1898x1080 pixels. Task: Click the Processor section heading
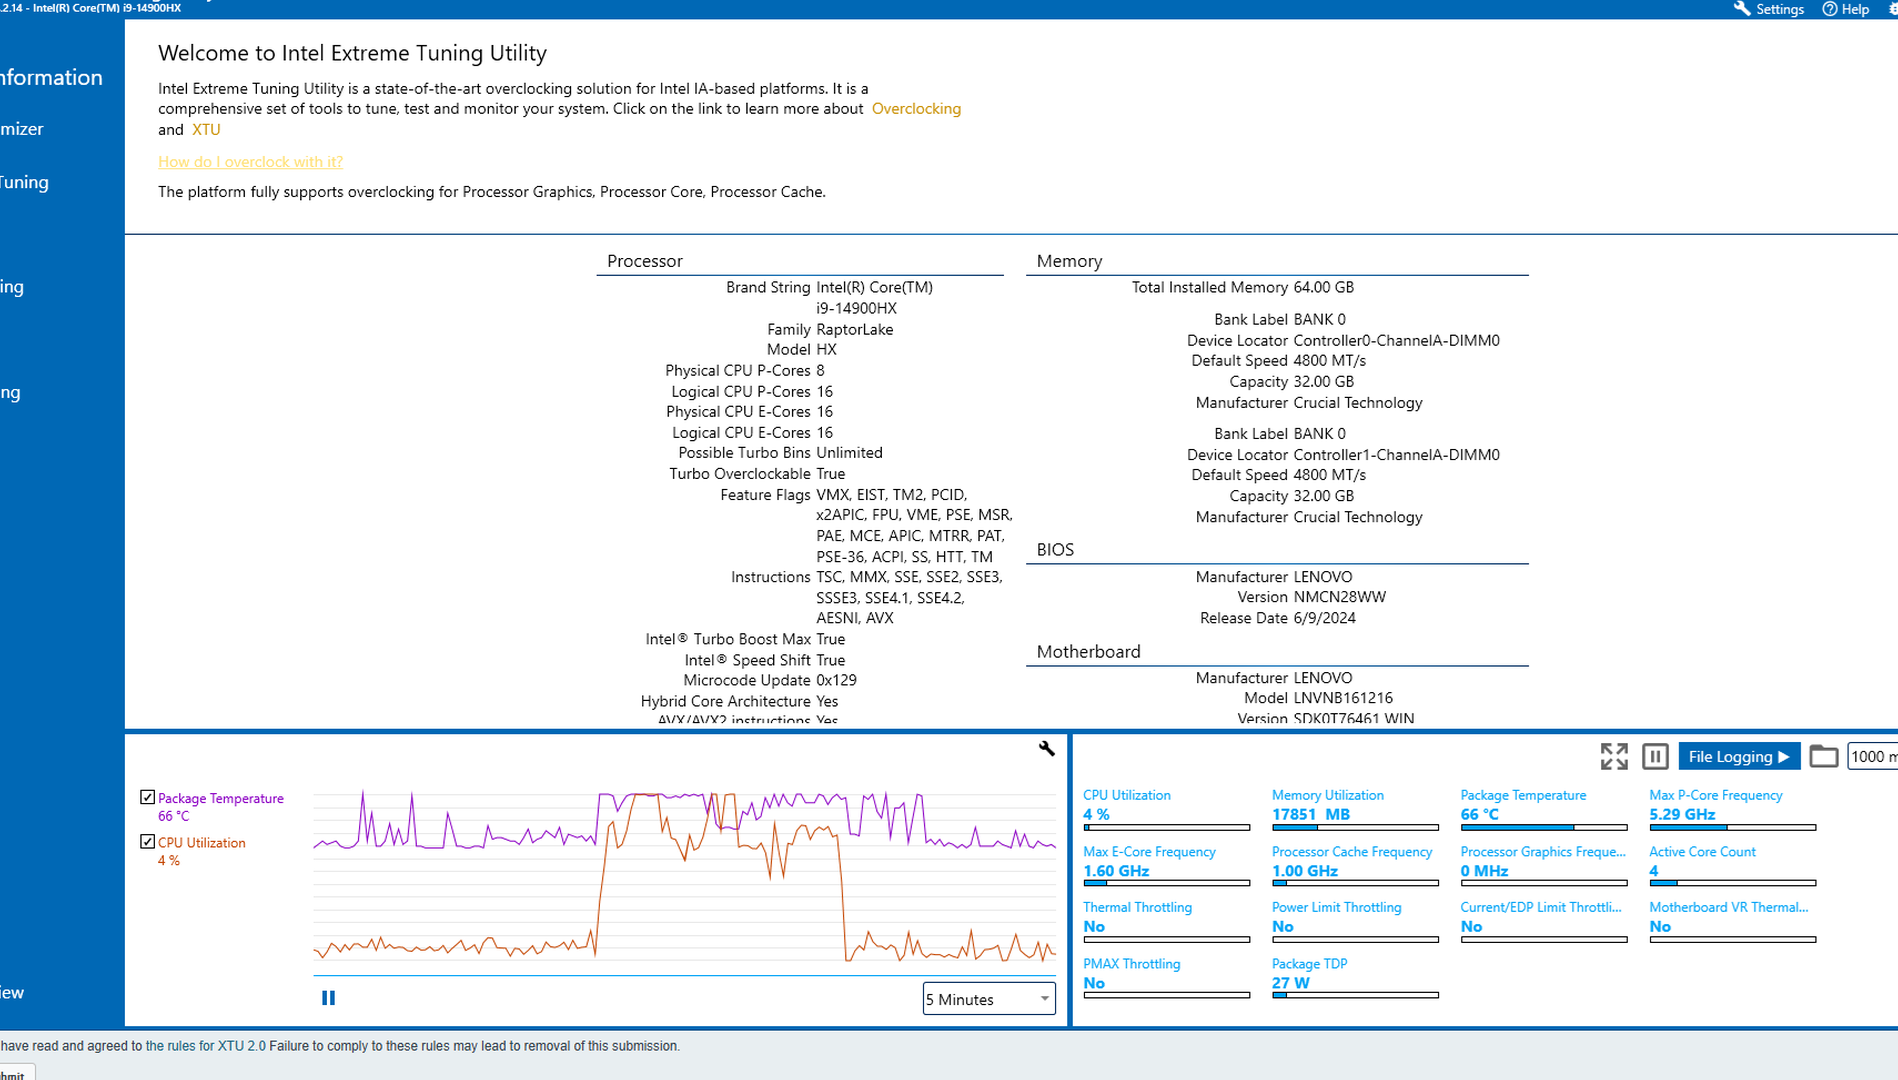click(645, 261)
